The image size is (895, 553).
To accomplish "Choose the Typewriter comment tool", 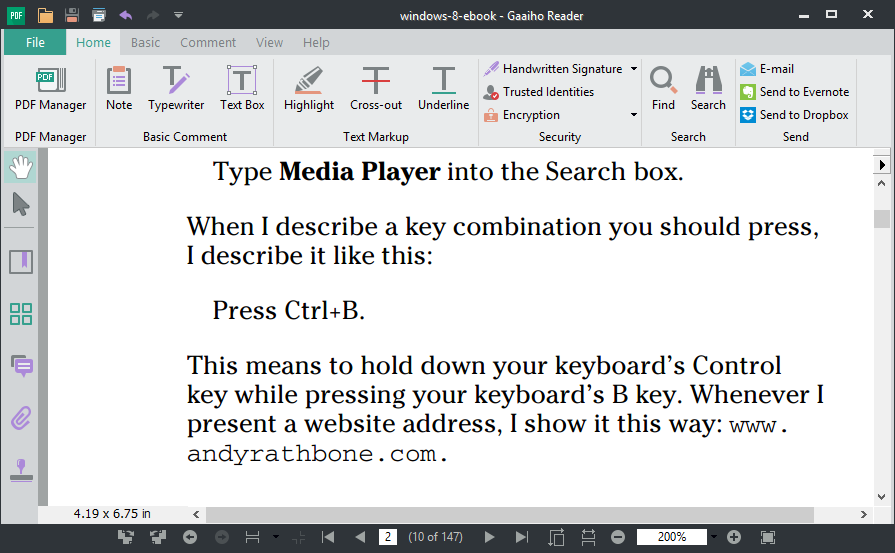I will click(176, 88).
